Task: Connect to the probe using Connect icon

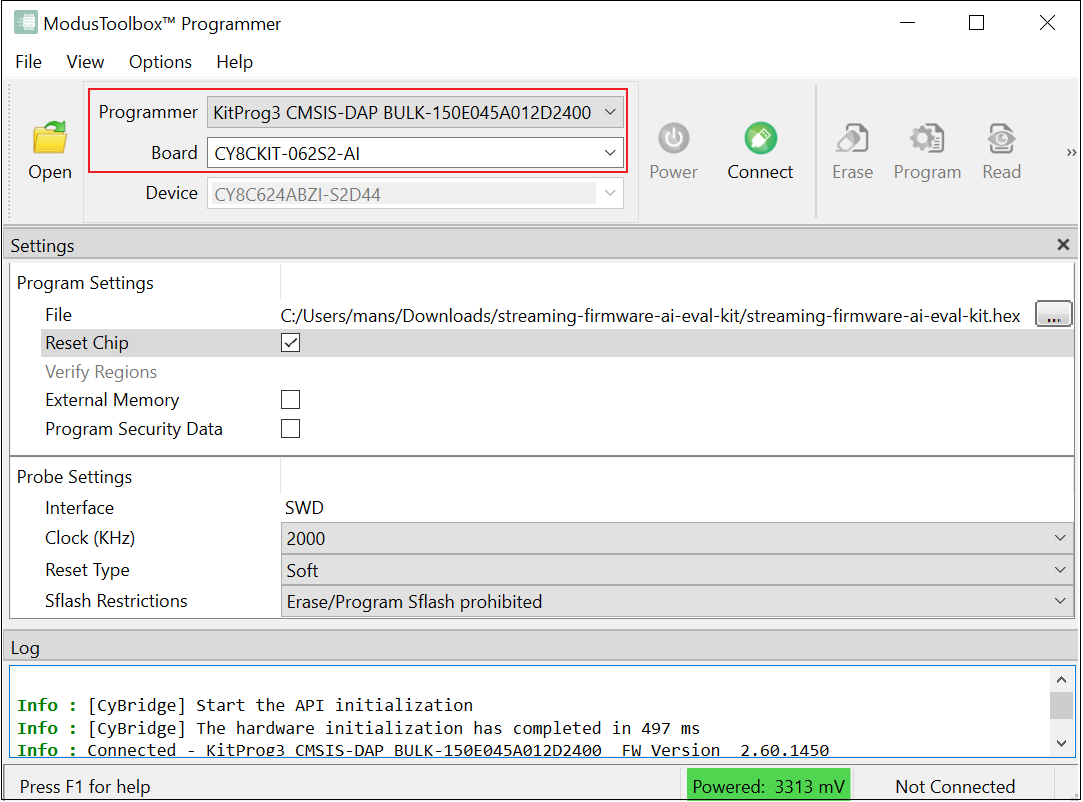Action: 760,138
